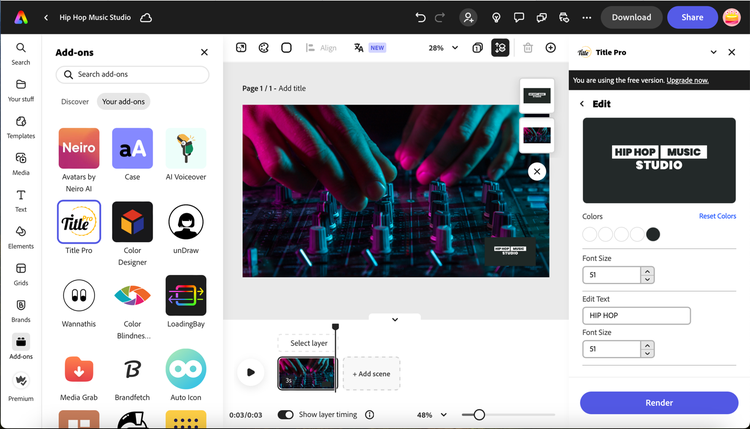Open Brands panel in sidebar
The width and height of the screenshot is (750, 429).
(x=21, y=311)
